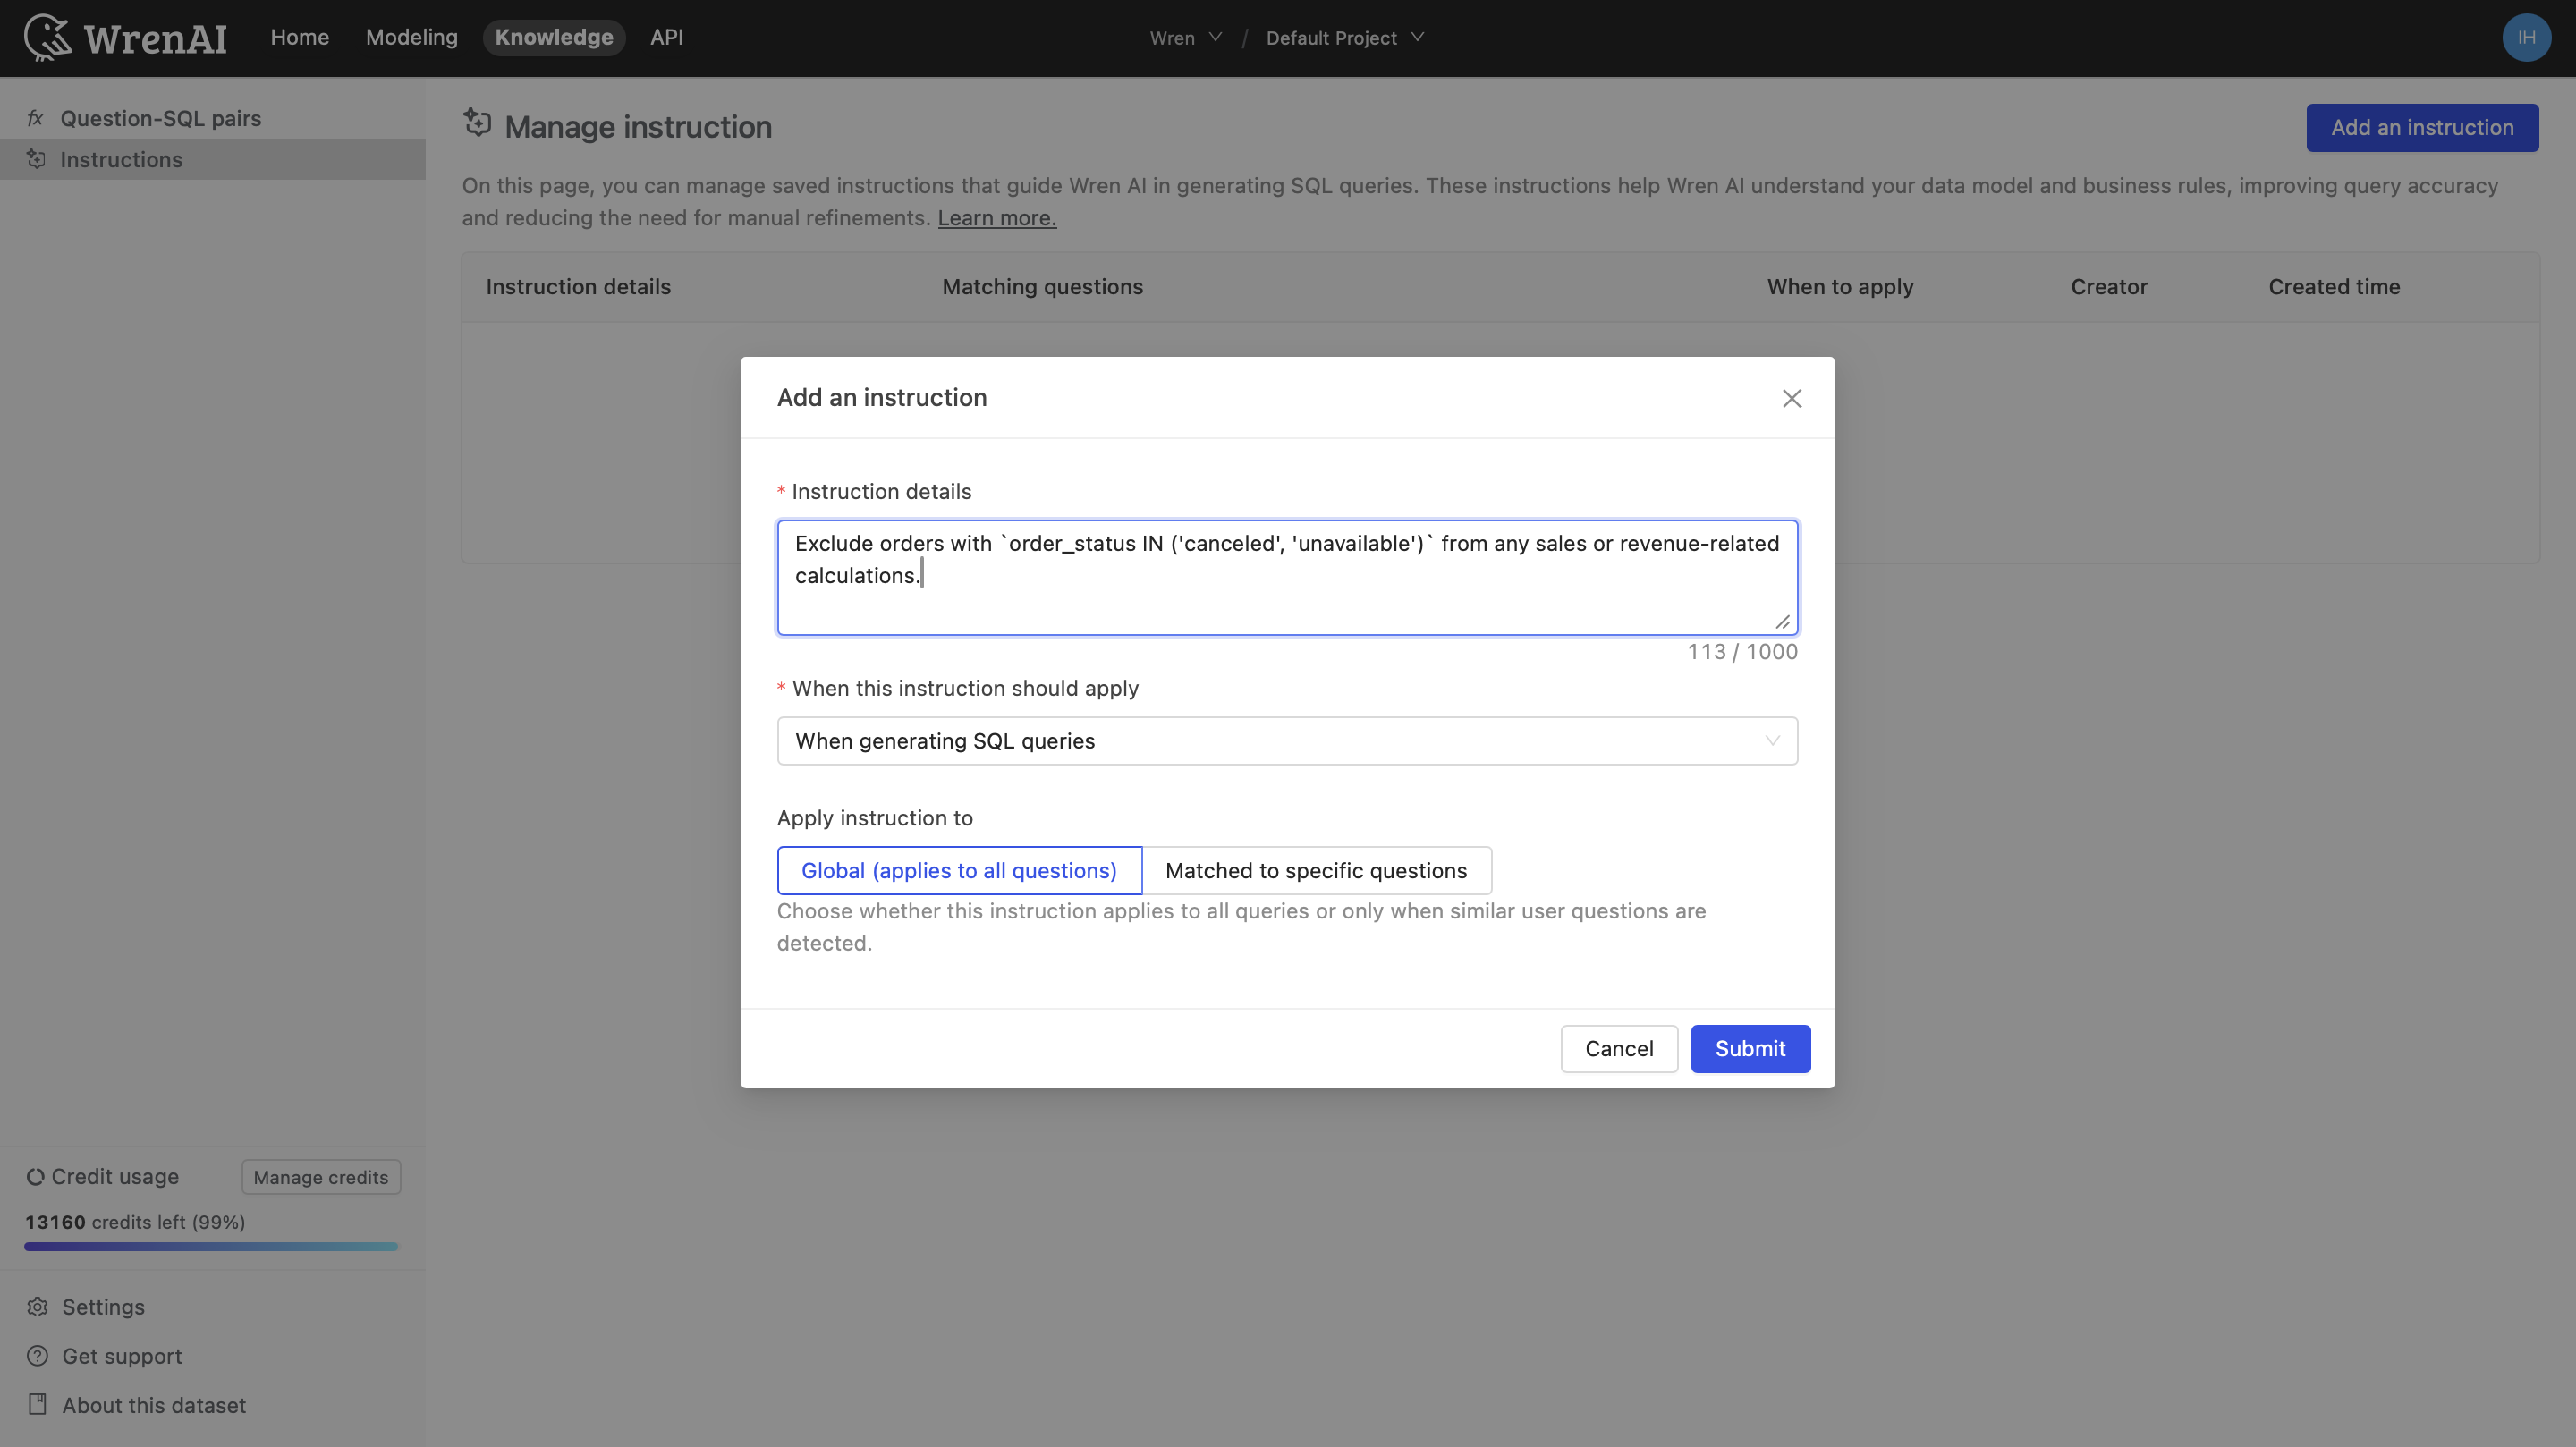Viewport: 2576px width, 1447px height.
Task: Open the Wren workspace dropdown
Action: coord(1185,37)
